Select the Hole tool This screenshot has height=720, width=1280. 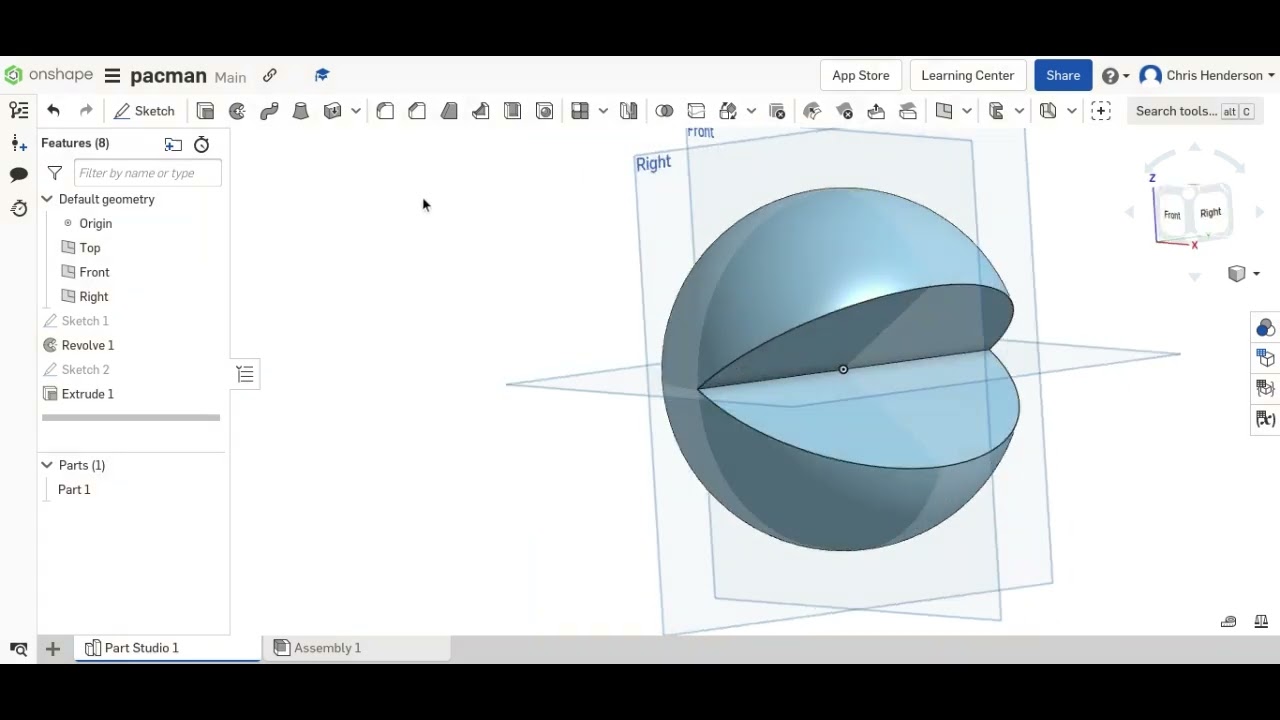pyautogui.click(x=545, y=111)
